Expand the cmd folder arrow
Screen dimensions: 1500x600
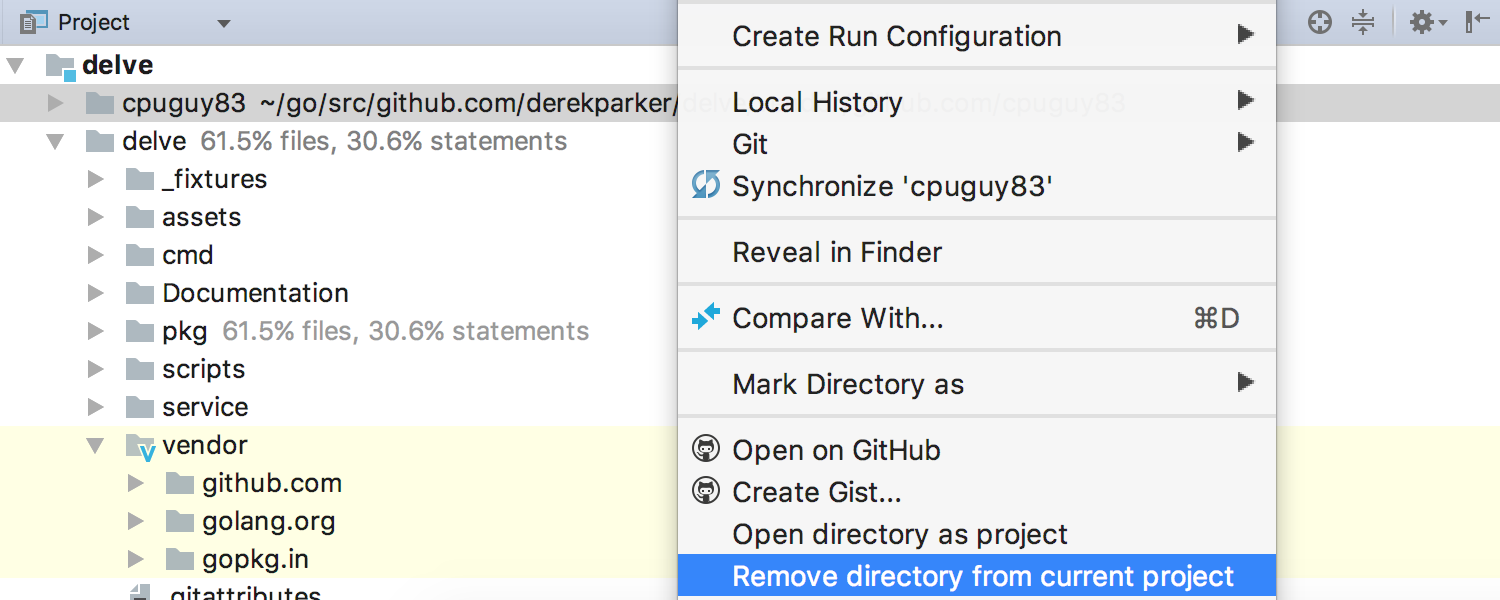(96, 256)
